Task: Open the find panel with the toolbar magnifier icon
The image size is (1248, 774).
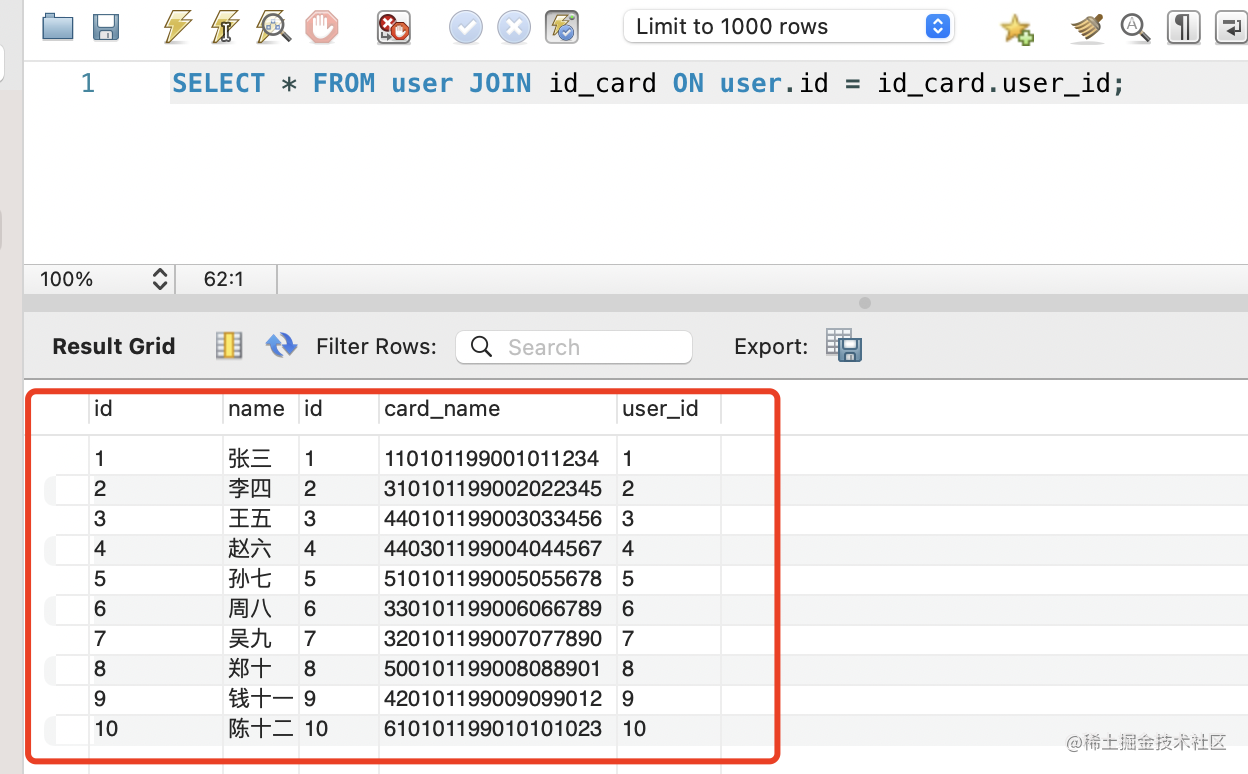Action: pyautogui.click(x=1135, y=28)
